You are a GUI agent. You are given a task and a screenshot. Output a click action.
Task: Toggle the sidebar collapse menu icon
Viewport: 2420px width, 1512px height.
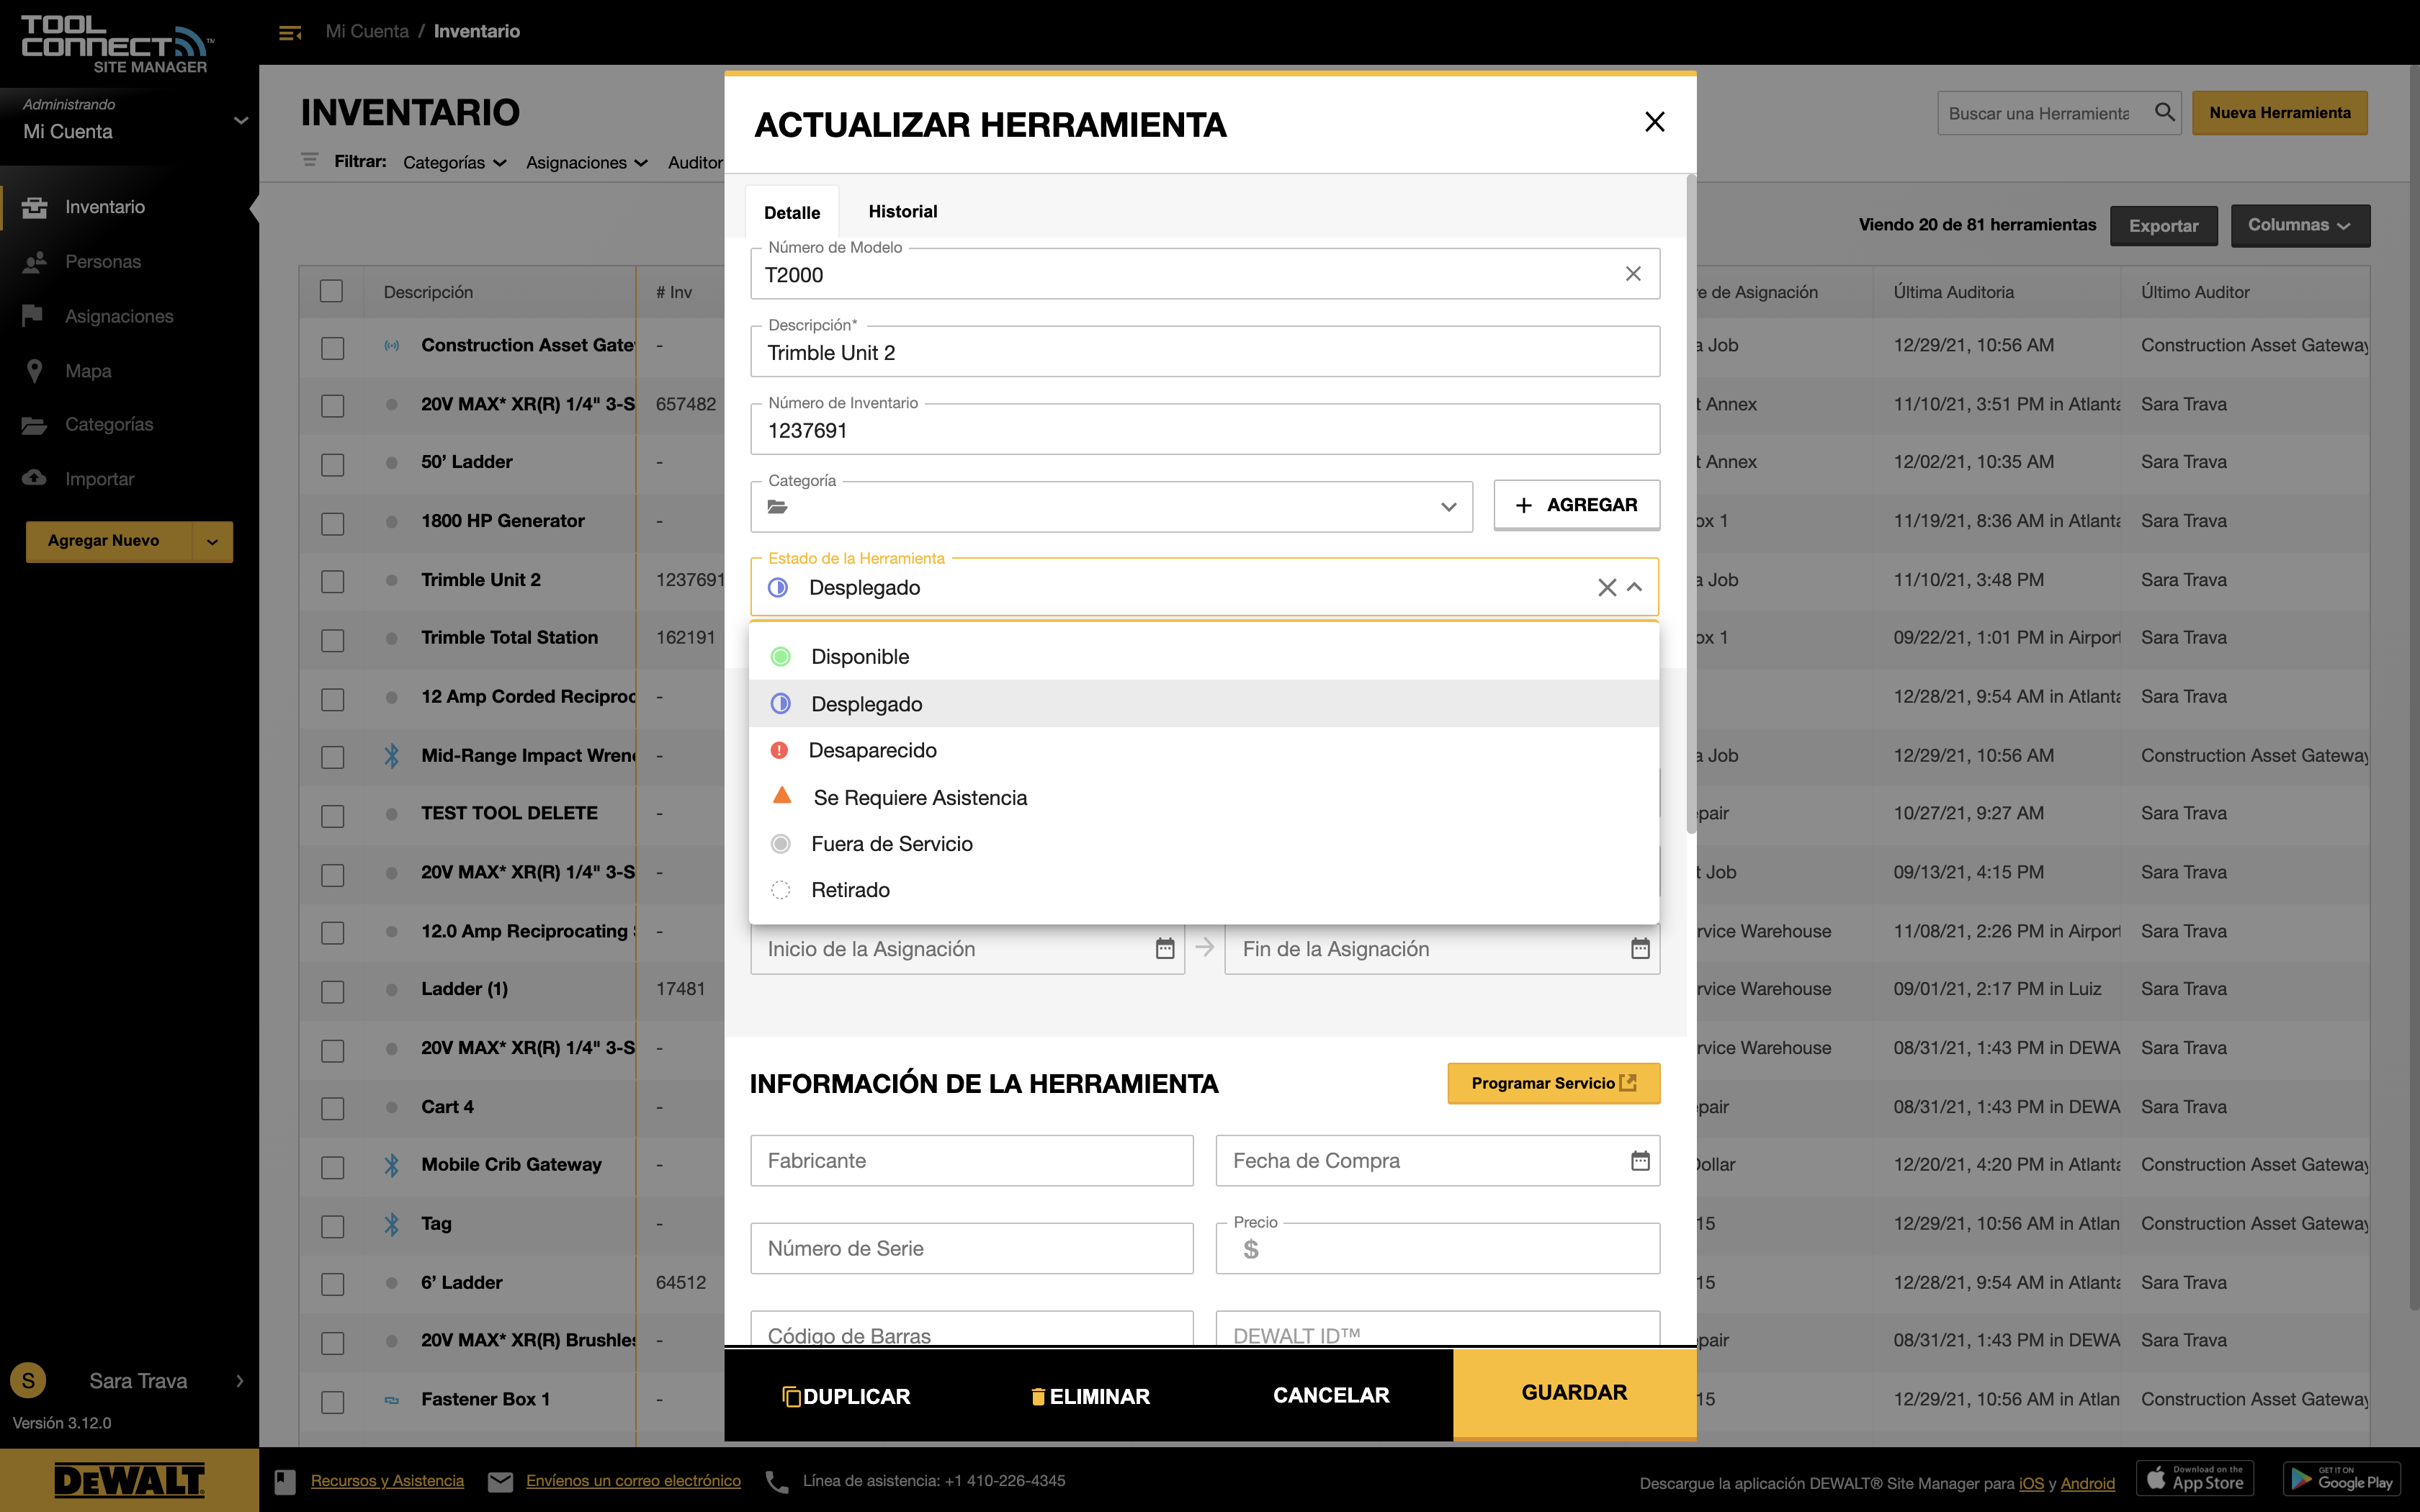pos(290,33)
